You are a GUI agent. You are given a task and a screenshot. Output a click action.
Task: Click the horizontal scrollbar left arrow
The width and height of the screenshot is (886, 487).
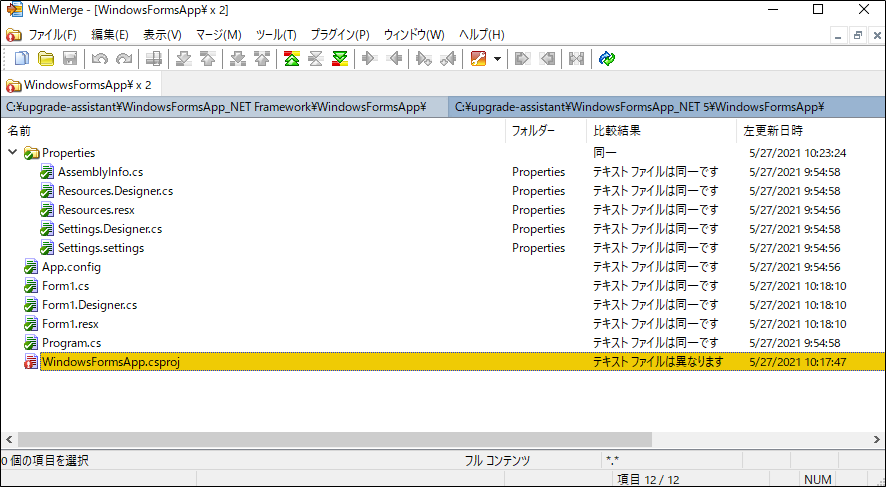click(x=8, y=440)
